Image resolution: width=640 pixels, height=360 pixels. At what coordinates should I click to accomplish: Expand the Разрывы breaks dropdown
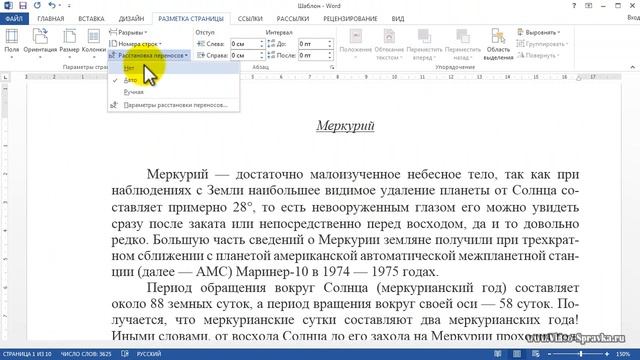(128, 32)
